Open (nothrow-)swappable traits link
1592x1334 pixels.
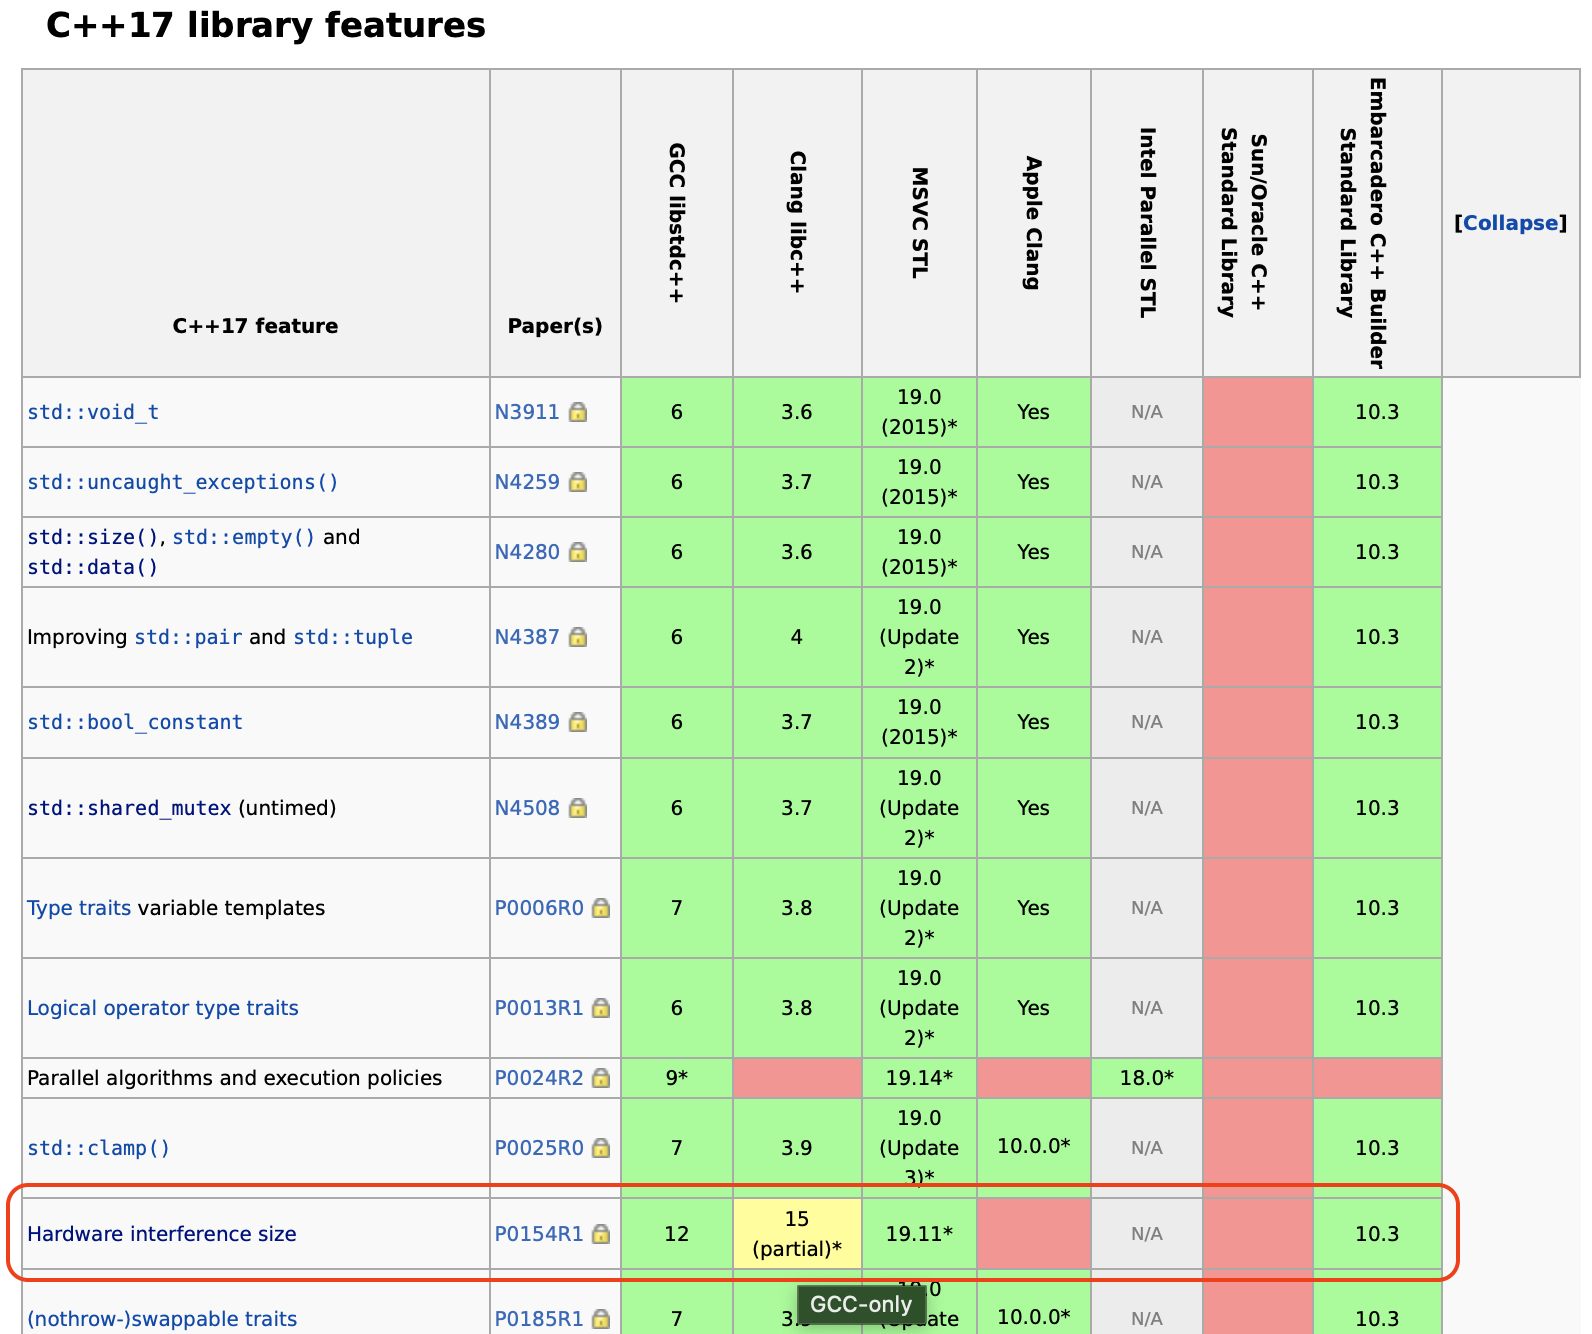click(x=162, y=1319)
